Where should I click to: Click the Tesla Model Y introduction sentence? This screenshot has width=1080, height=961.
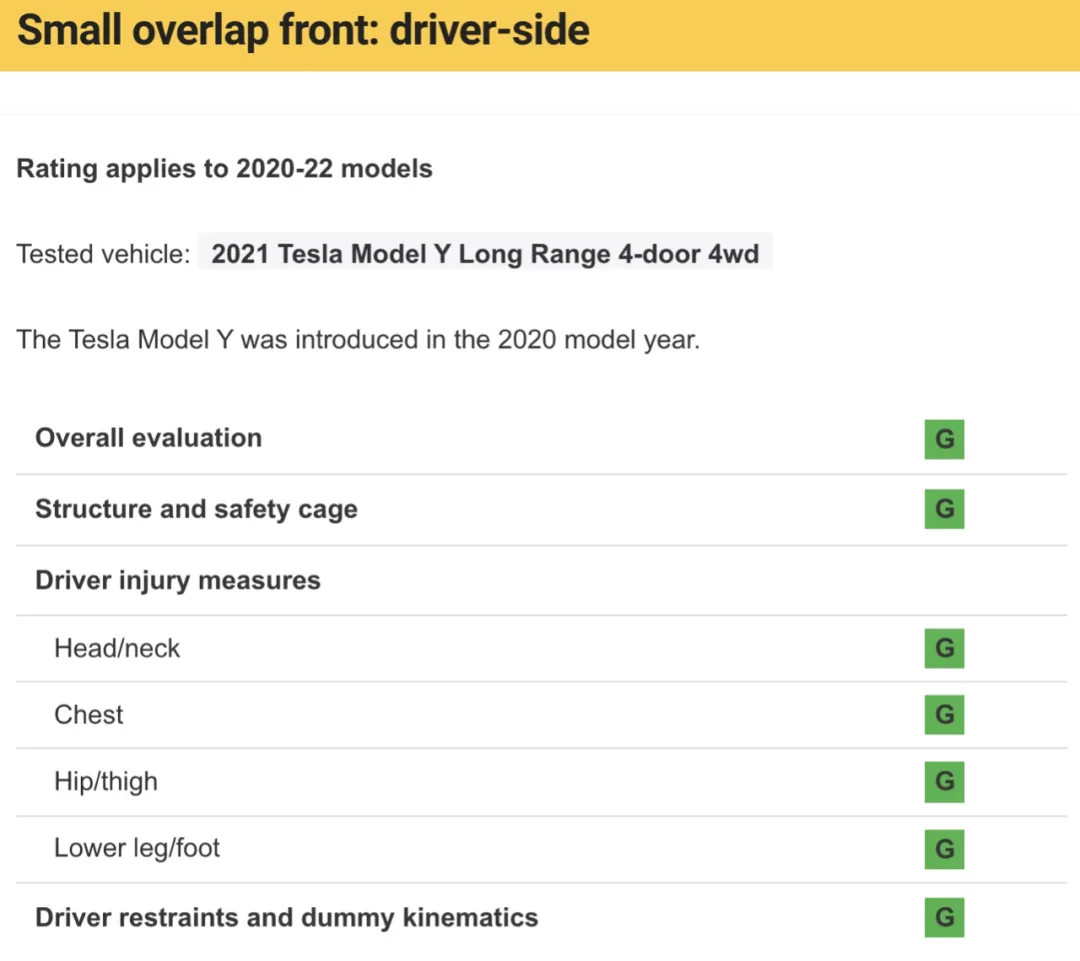click(x=358, y=340)
